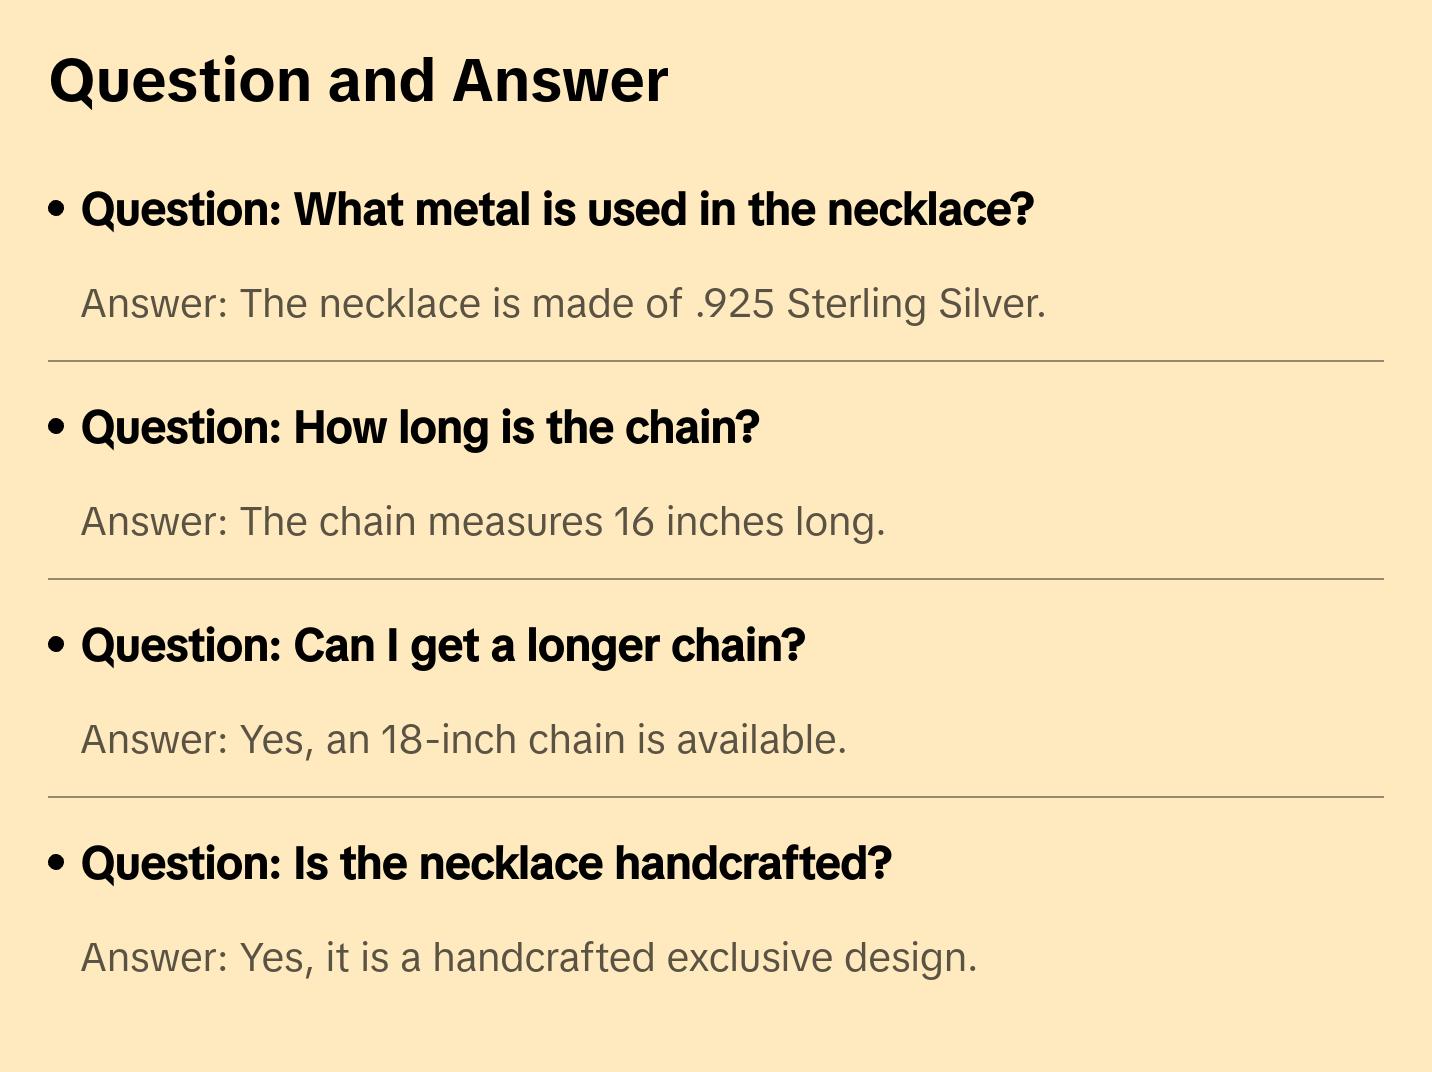The height and width of the screenshot is (1072, 1432).
Task: Click the divider below the 18-inch chain answer
Action: click(x=716, y=797)
